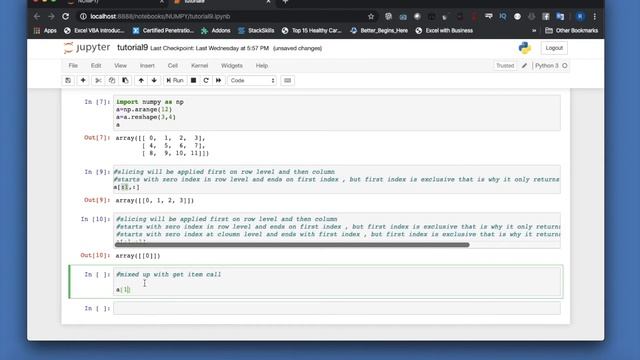Open a new browser tab
The height and width of the screenshot is (360, 640).
coord(285,2)
